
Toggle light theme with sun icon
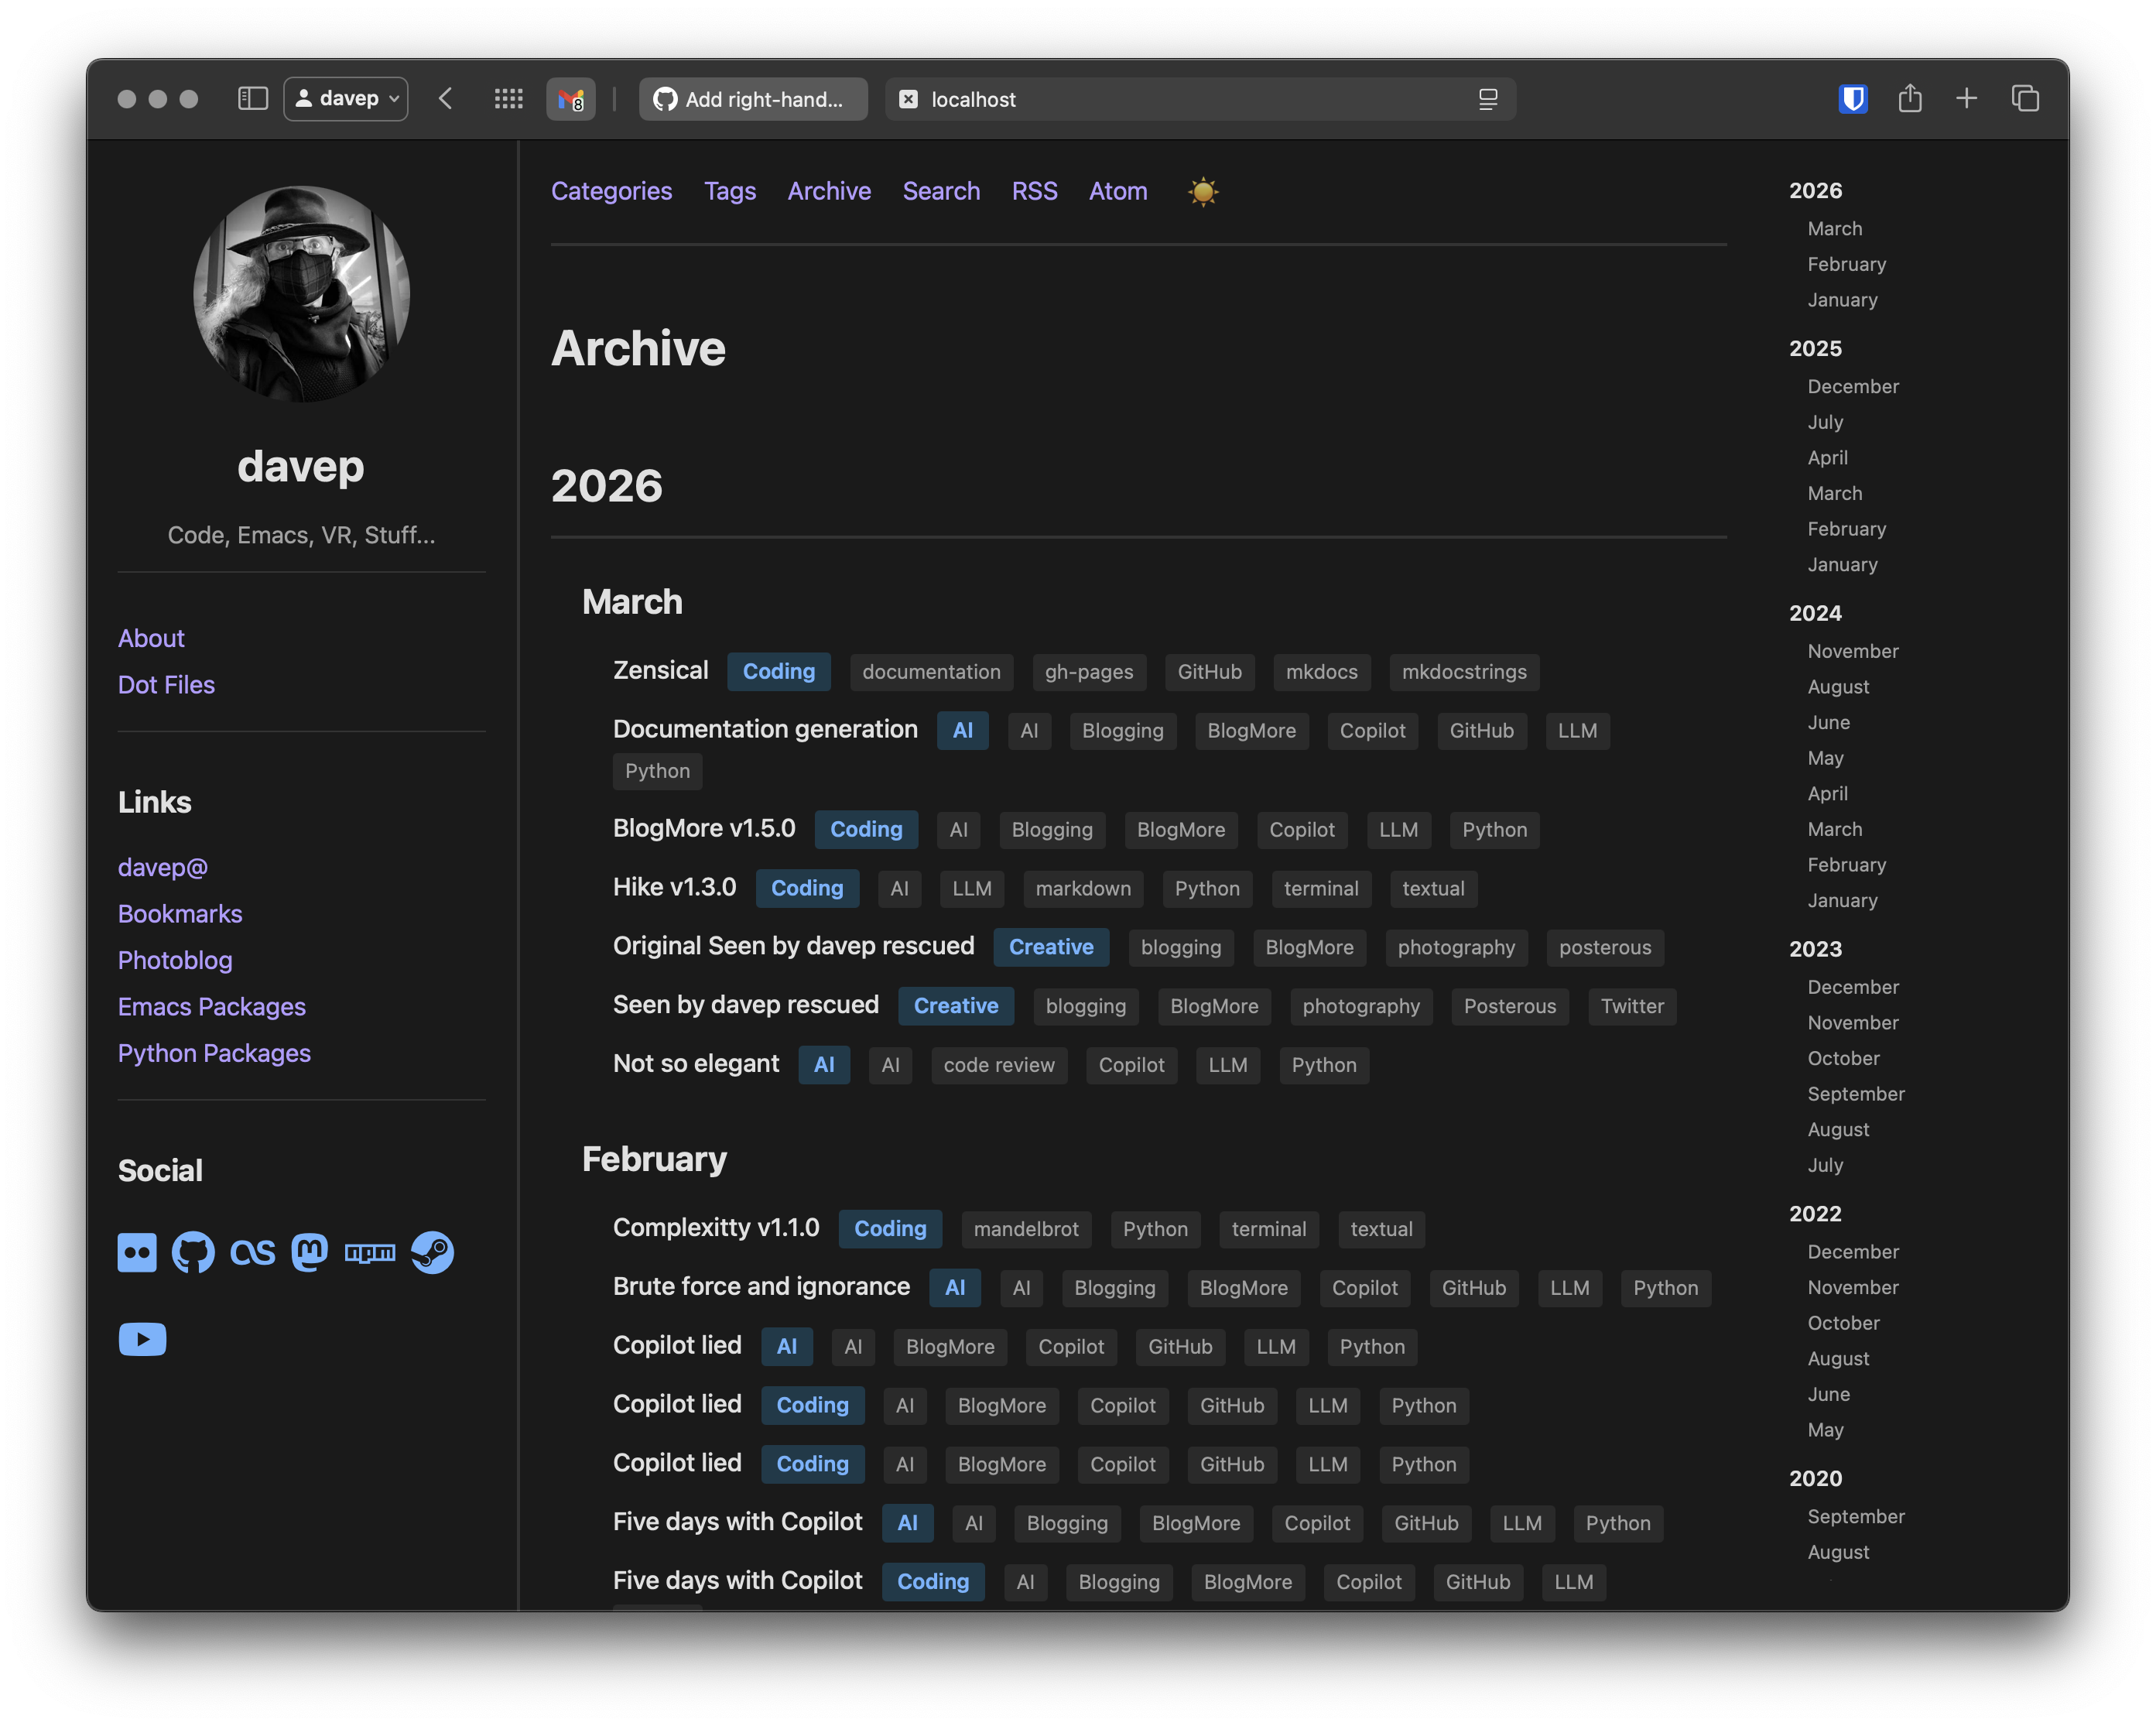coord(1203,191)
